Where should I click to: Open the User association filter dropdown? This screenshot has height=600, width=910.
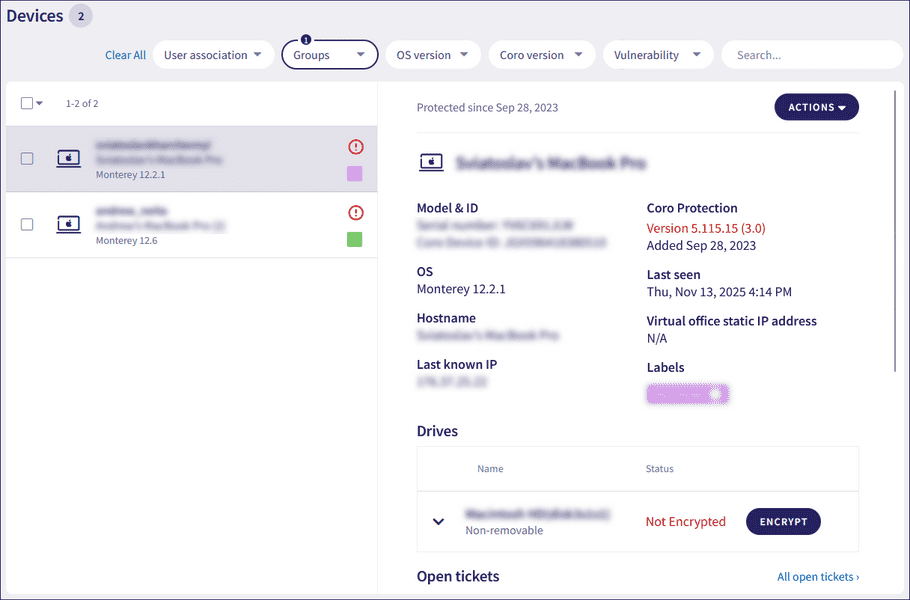click(213, 55)
